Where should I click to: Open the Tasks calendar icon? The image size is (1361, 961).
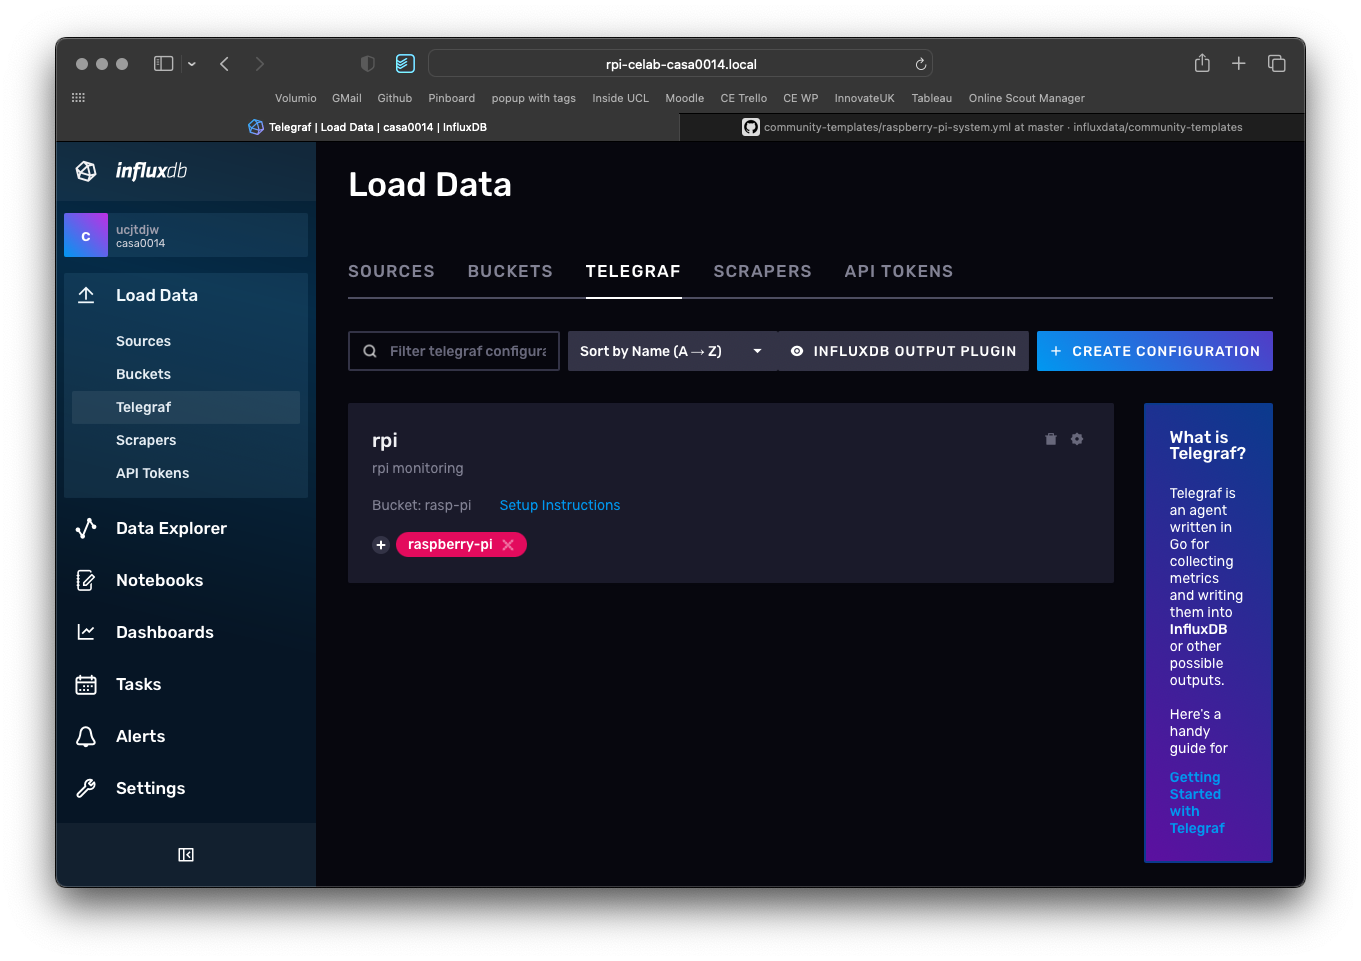86,684
